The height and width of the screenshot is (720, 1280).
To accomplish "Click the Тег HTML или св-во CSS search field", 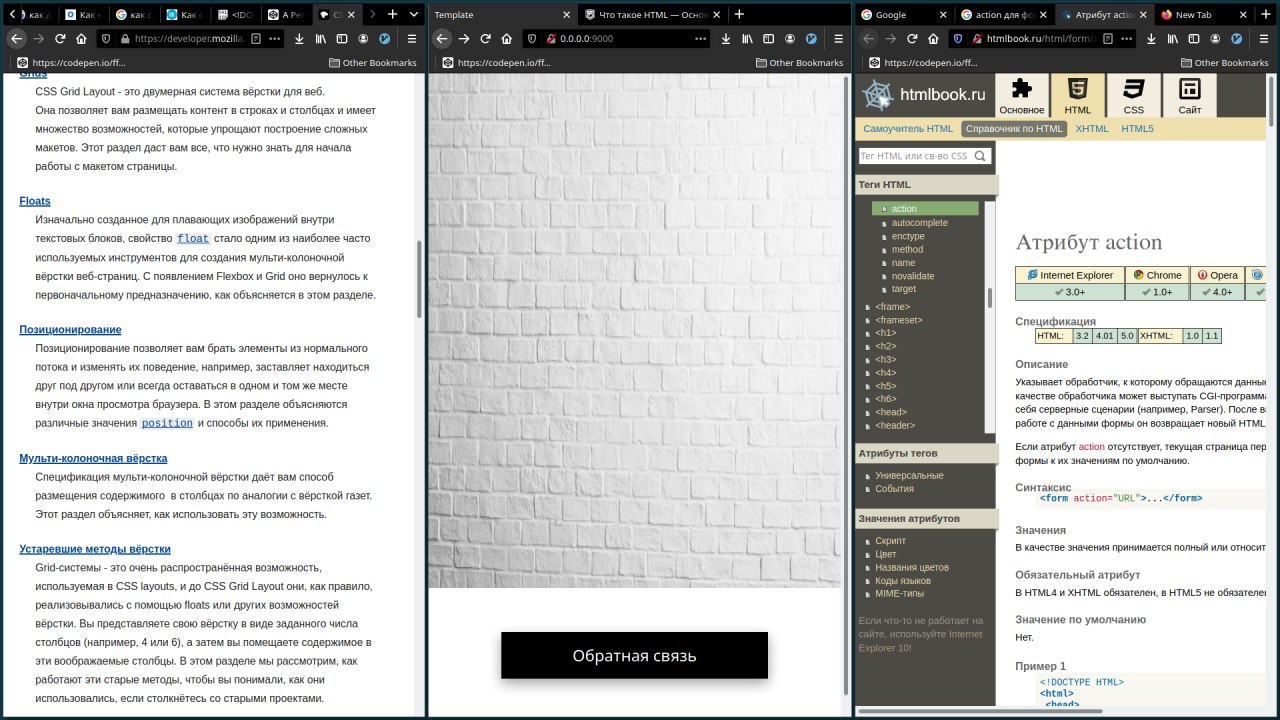I will (916, 156).
